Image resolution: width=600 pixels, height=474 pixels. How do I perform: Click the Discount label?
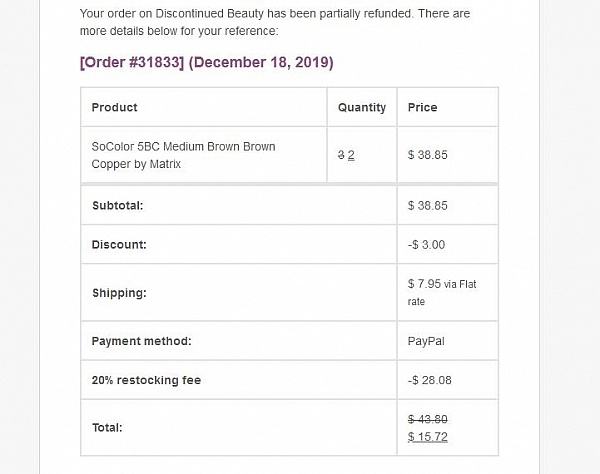[x=119, y=245]
